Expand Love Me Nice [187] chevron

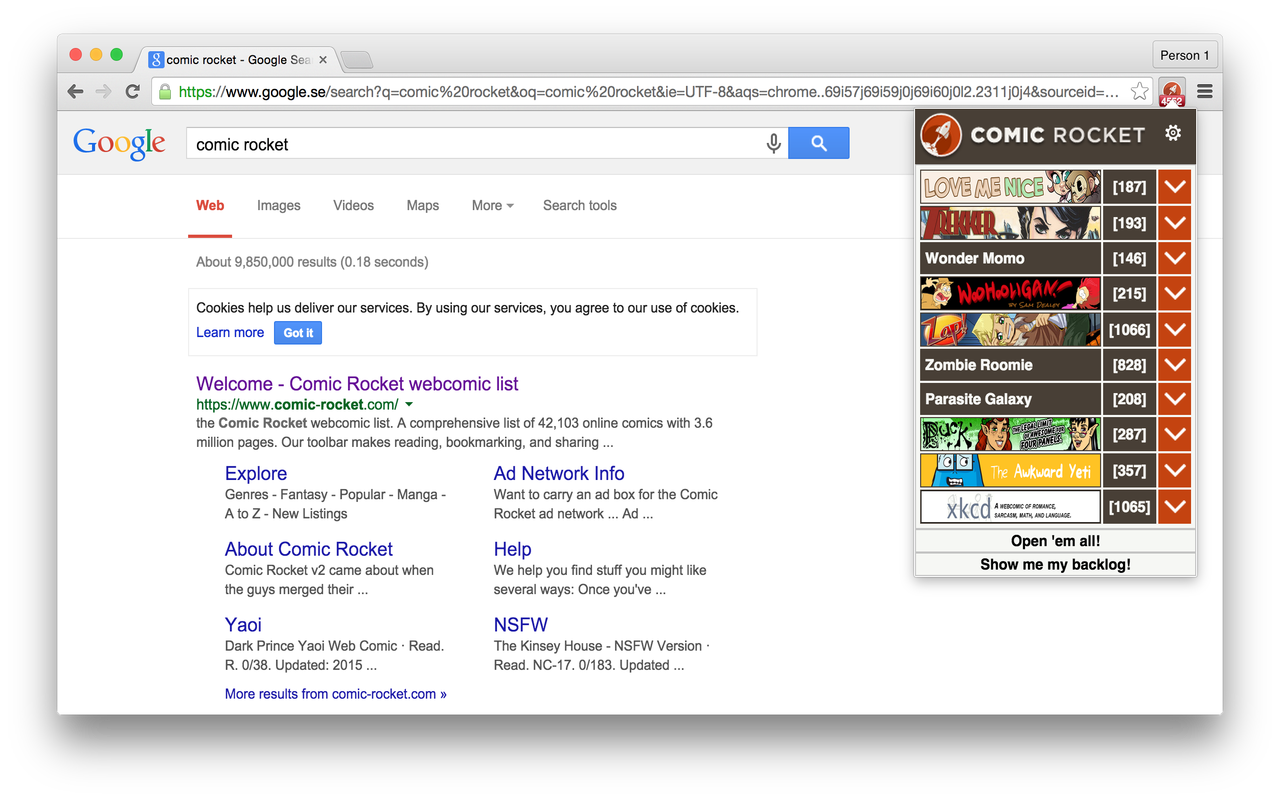pos(1175,187)
